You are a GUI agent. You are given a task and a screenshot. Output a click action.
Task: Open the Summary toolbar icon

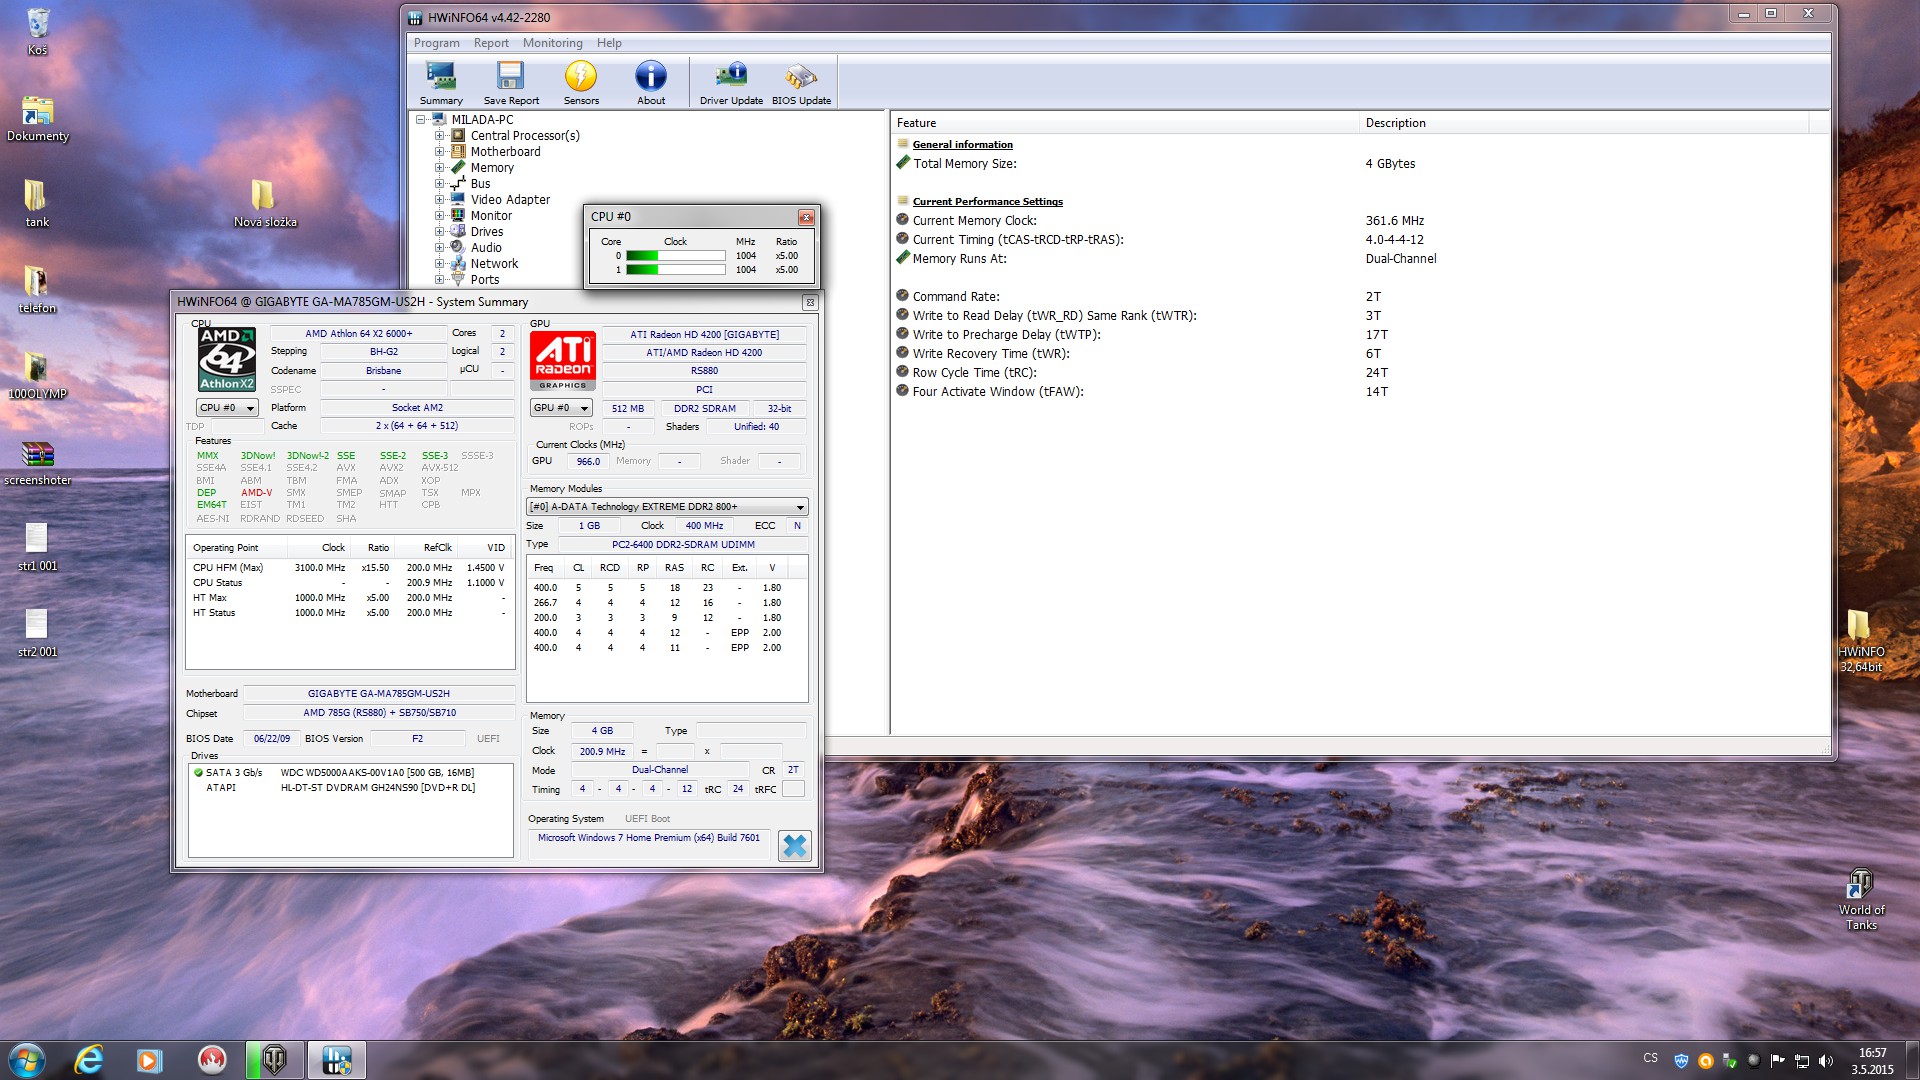point(441,83)
